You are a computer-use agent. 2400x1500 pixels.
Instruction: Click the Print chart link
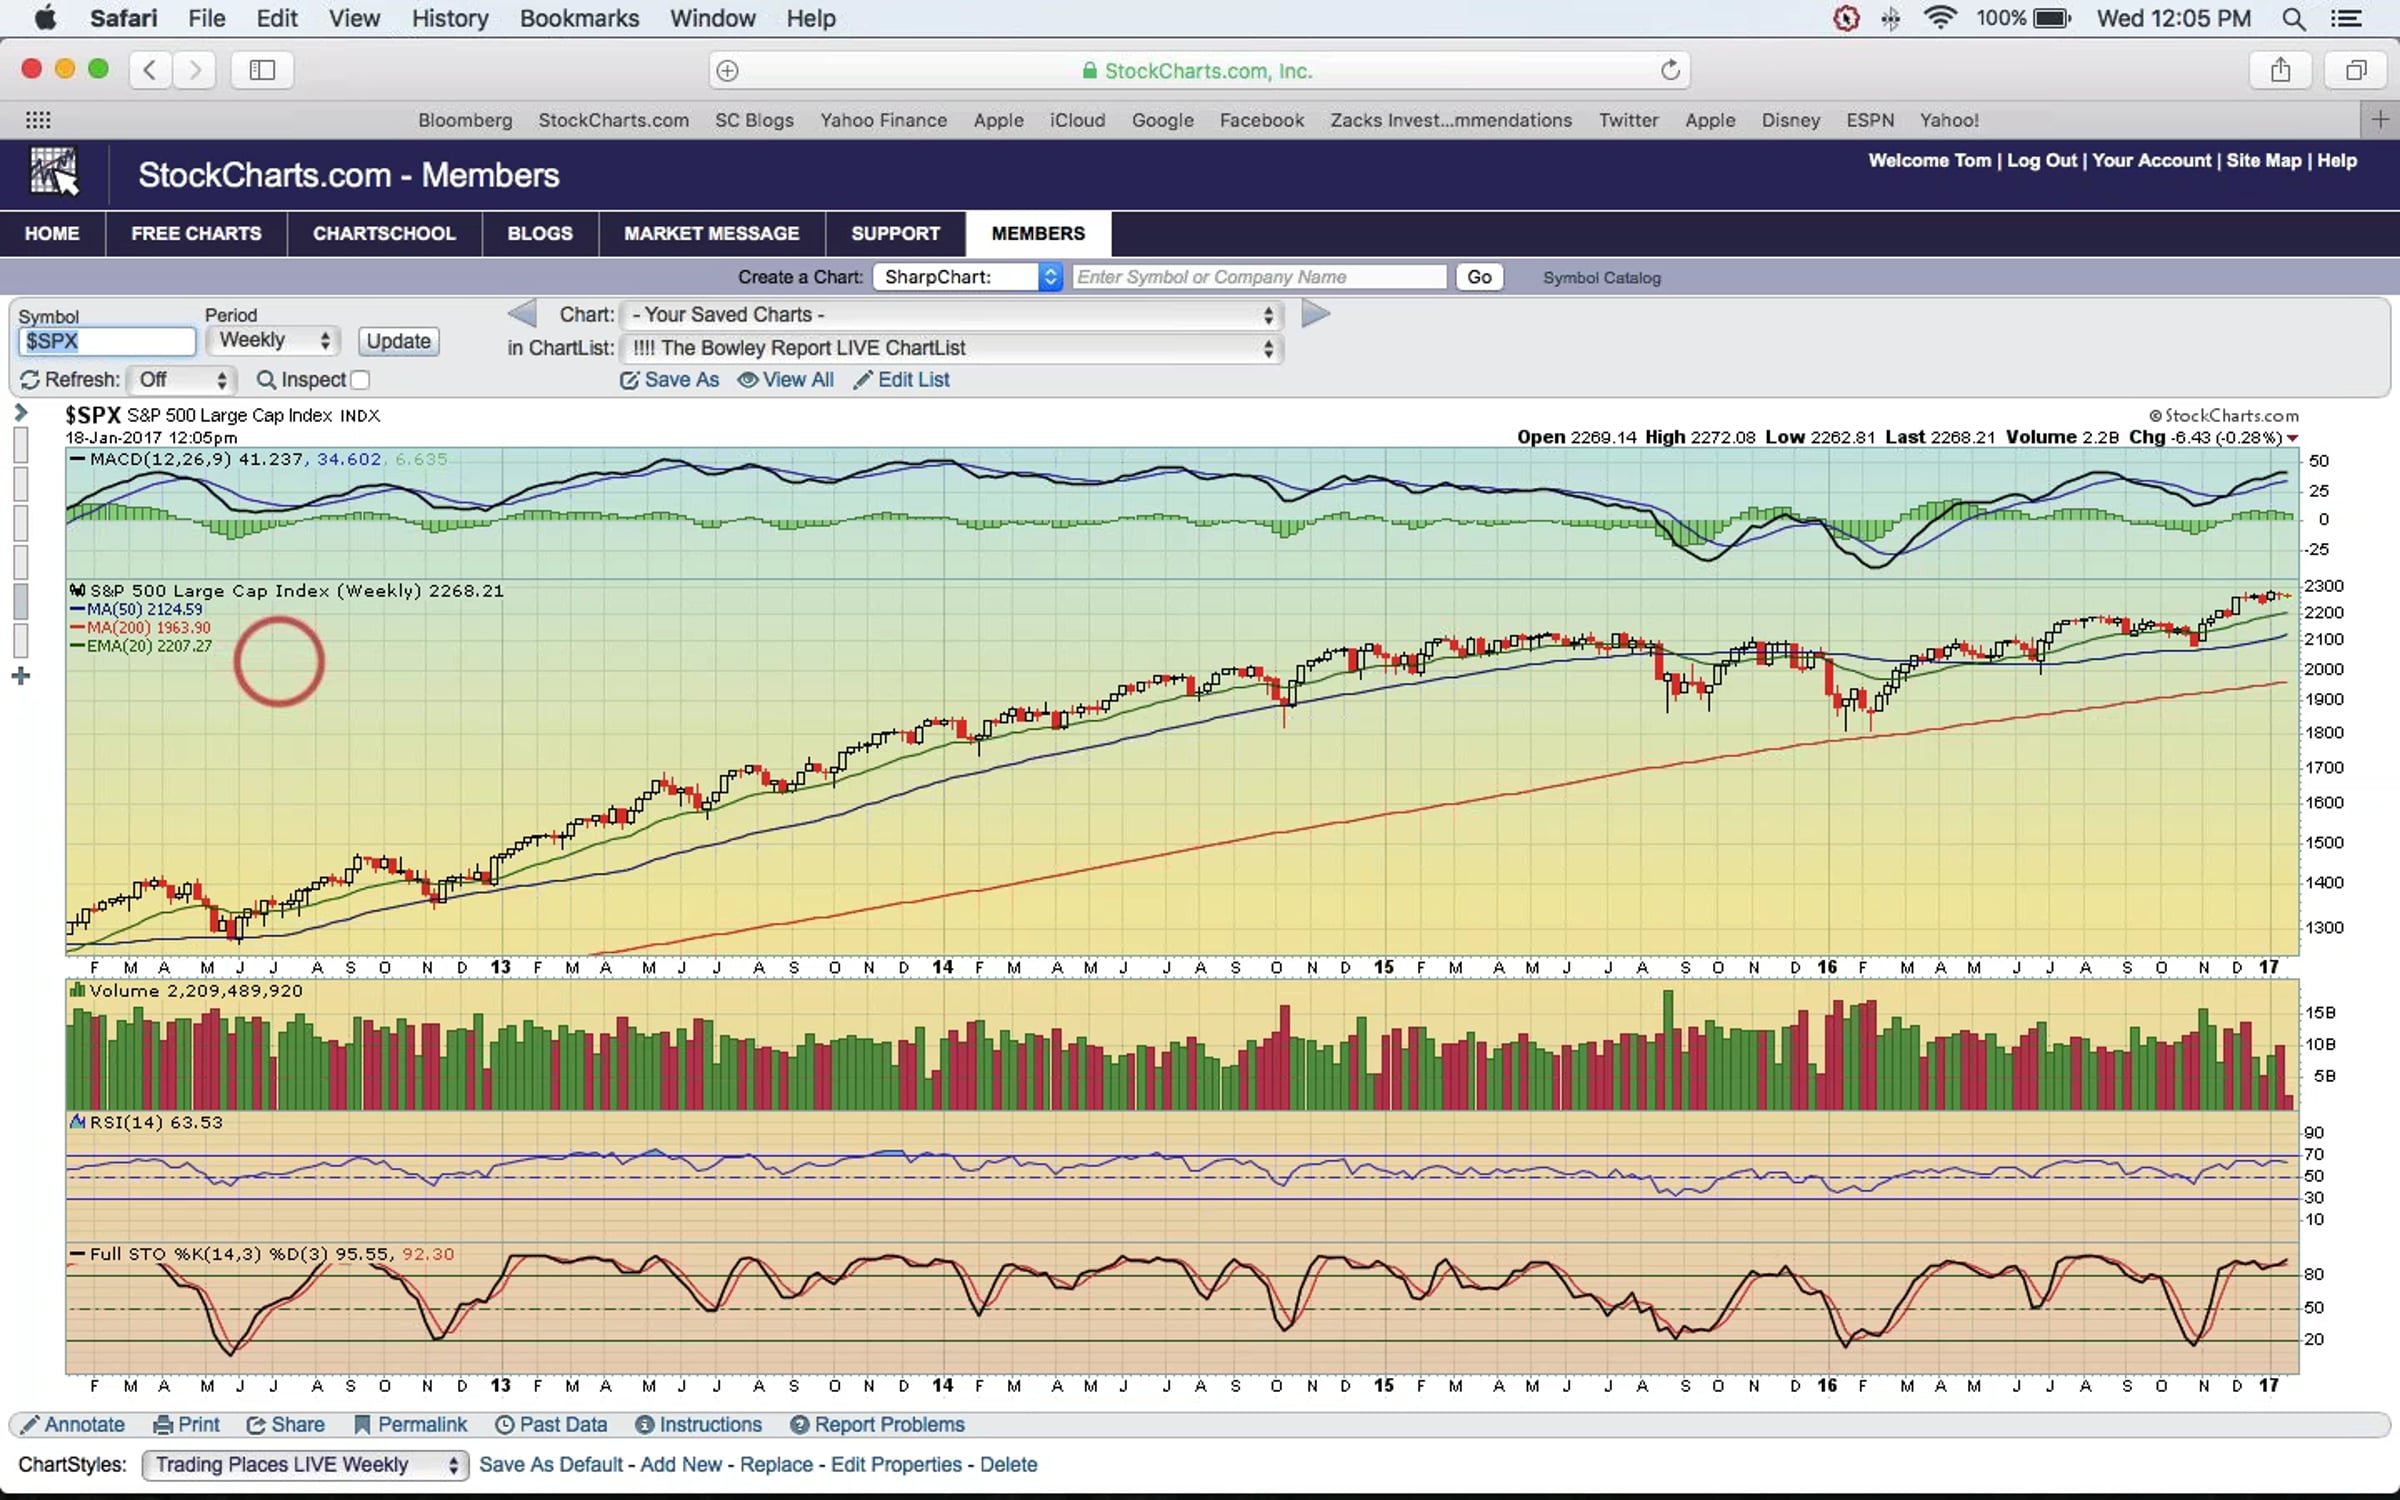(186, 1425)
